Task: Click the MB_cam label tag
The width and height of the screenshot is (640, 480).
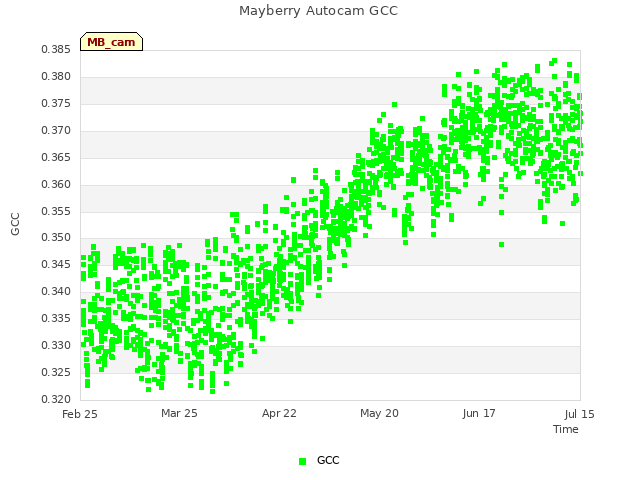Action: tap(111, 42)
